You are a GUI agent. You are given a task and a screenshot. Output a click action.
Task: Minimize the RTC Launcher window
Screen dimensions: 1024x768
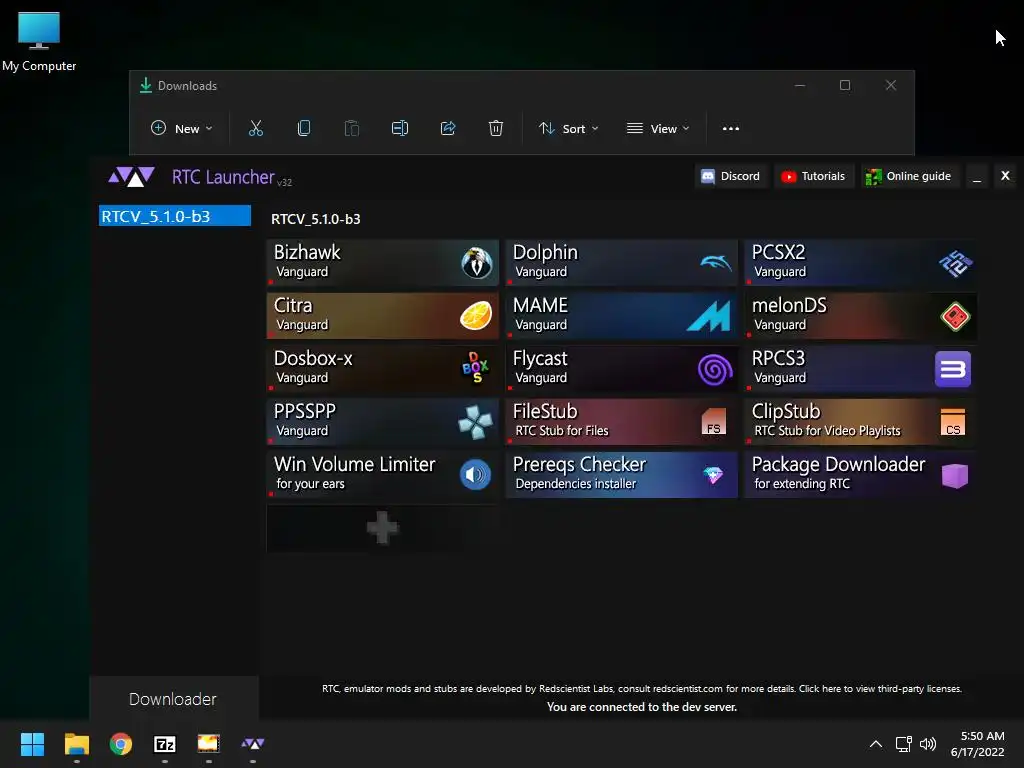coord(977,176)
